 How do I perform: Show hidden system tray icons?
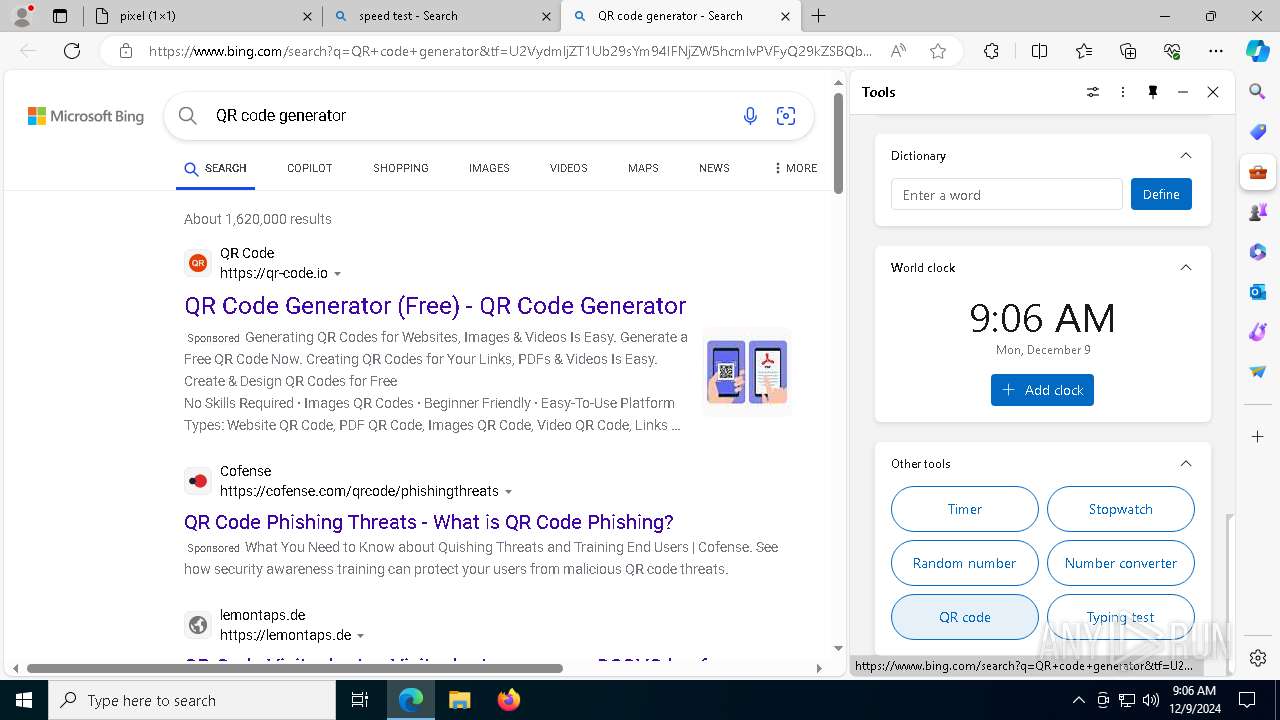click(x=1078, y=700)
